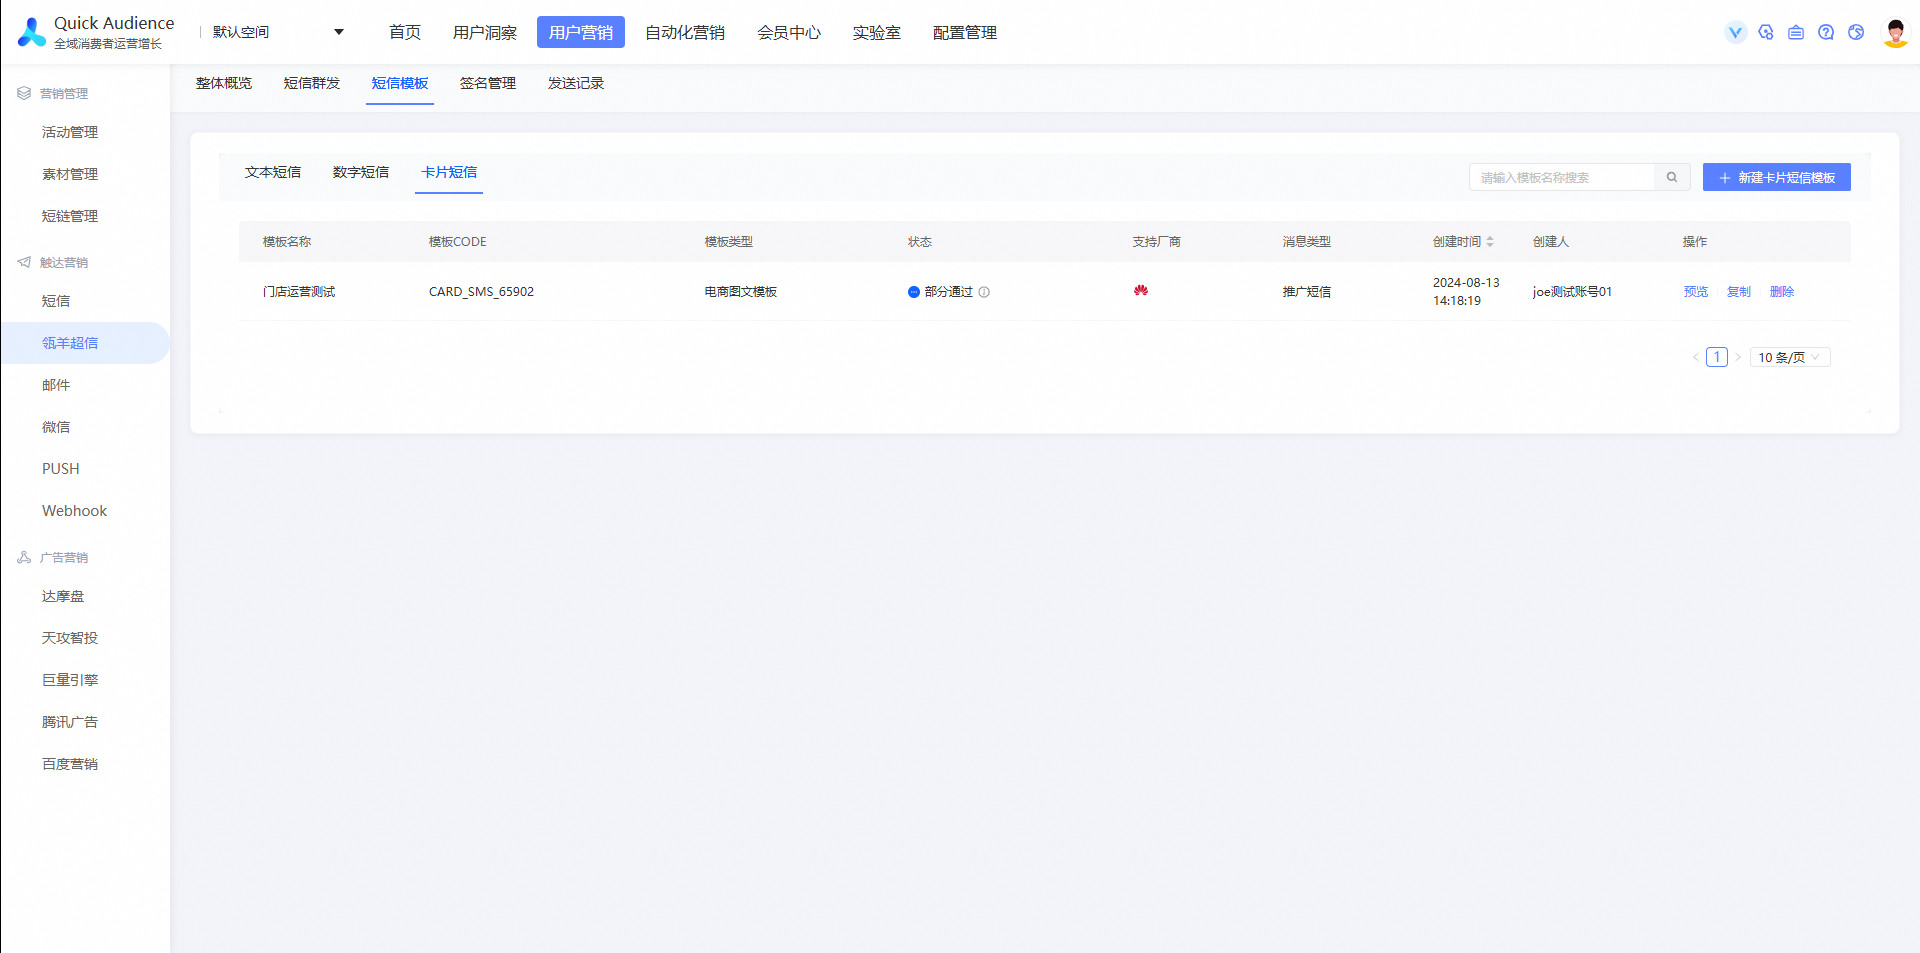
Task: Click 电商图文模板 type cell
Action: point(741,292)
